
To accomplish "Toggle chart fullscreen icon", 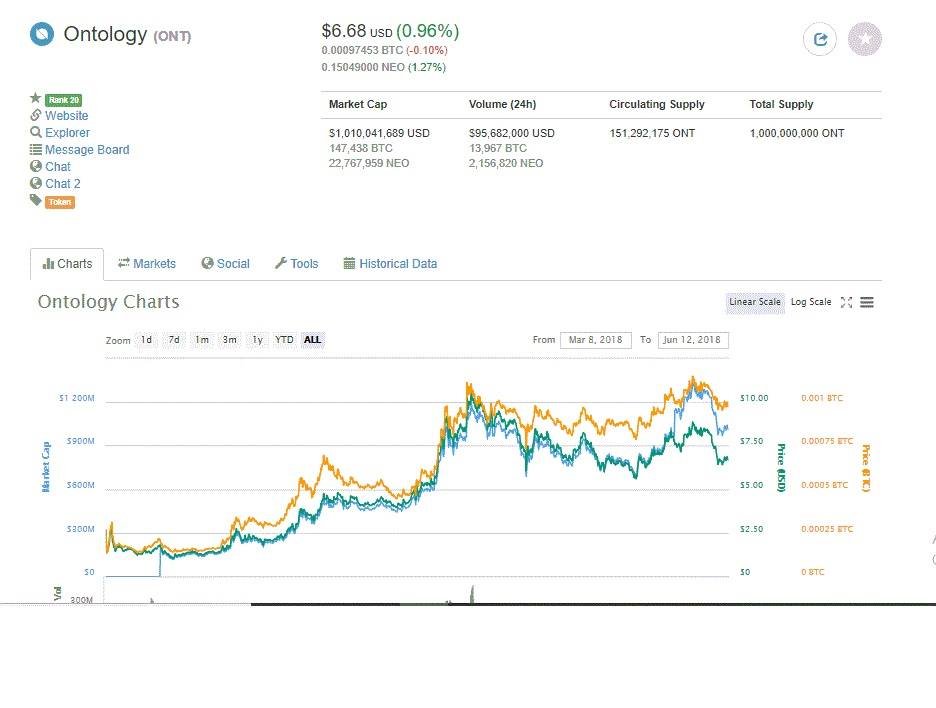I will (x=846, y=303).
